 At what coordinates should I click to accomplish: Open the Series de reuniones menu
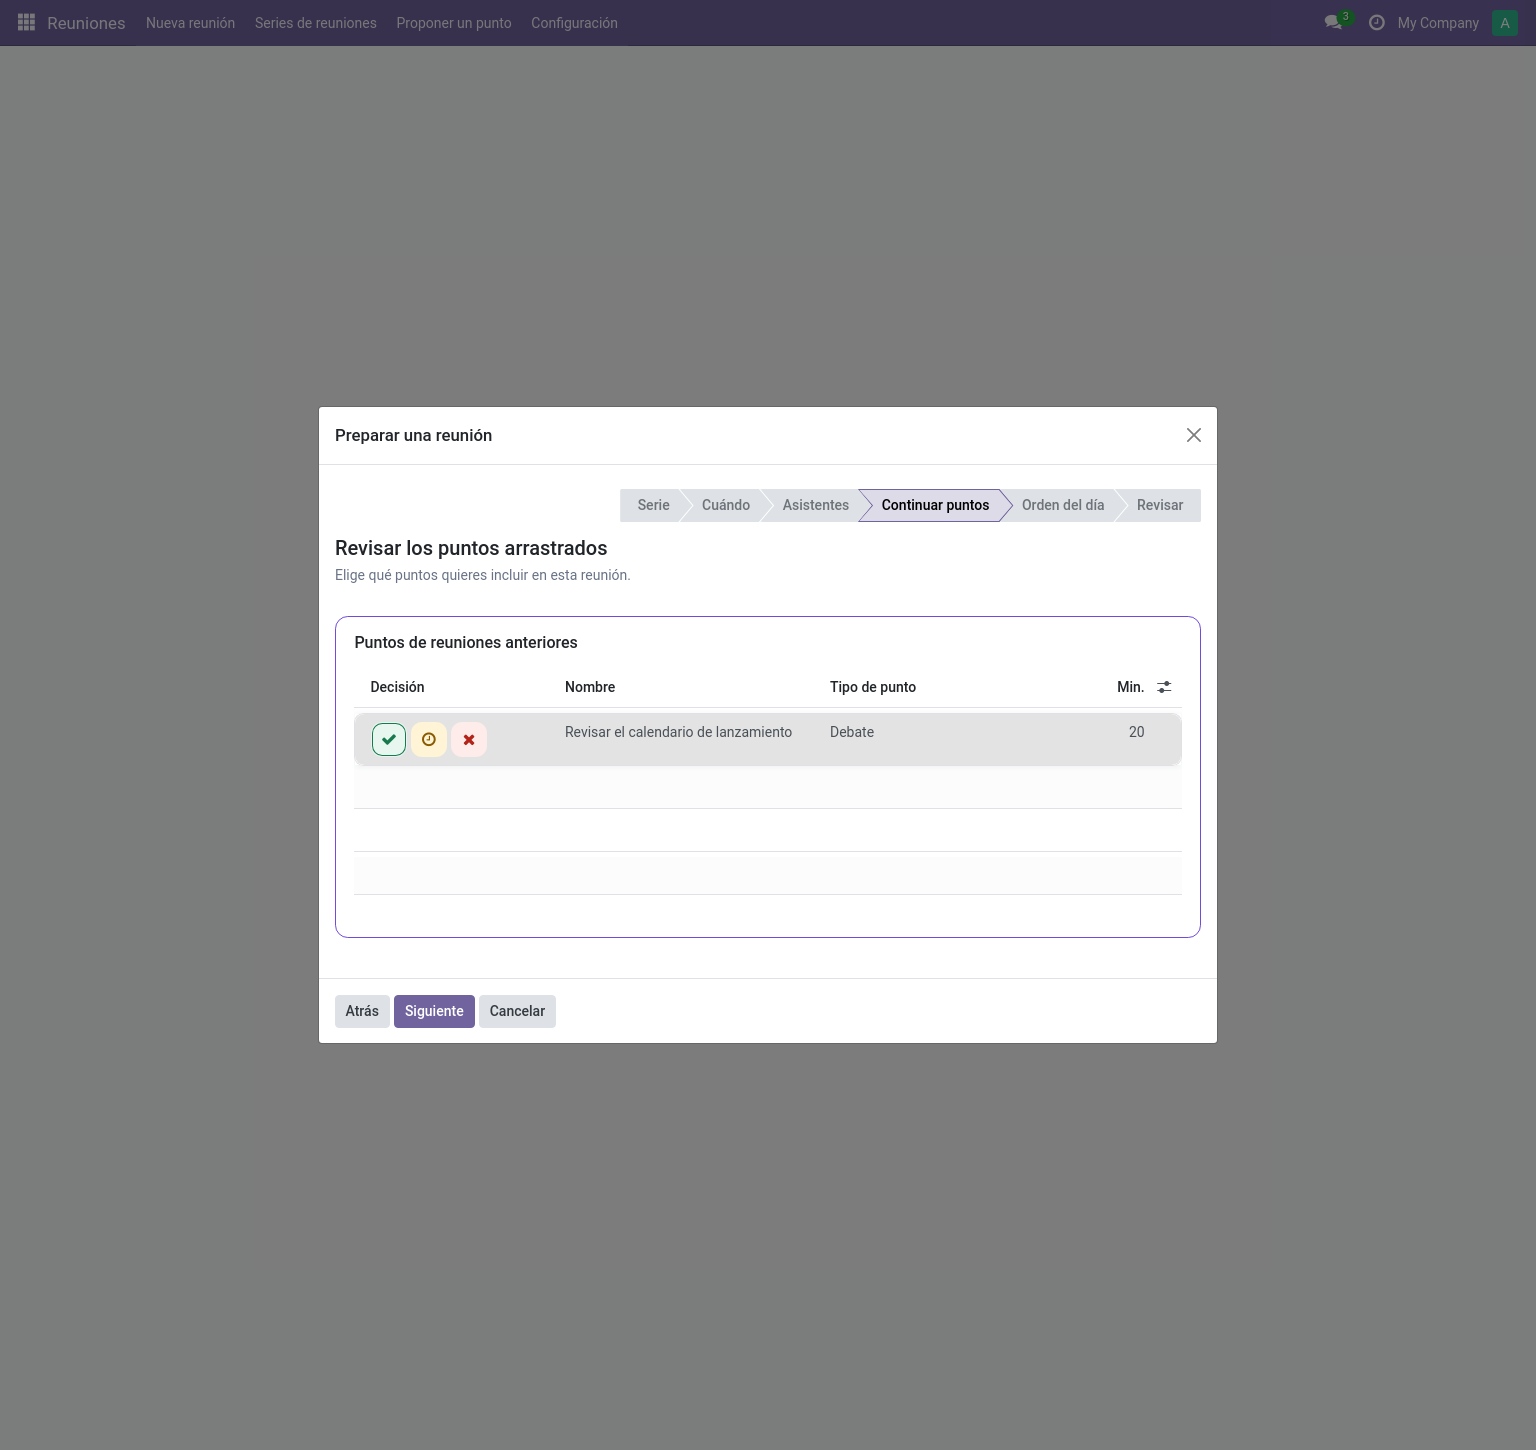316,23
